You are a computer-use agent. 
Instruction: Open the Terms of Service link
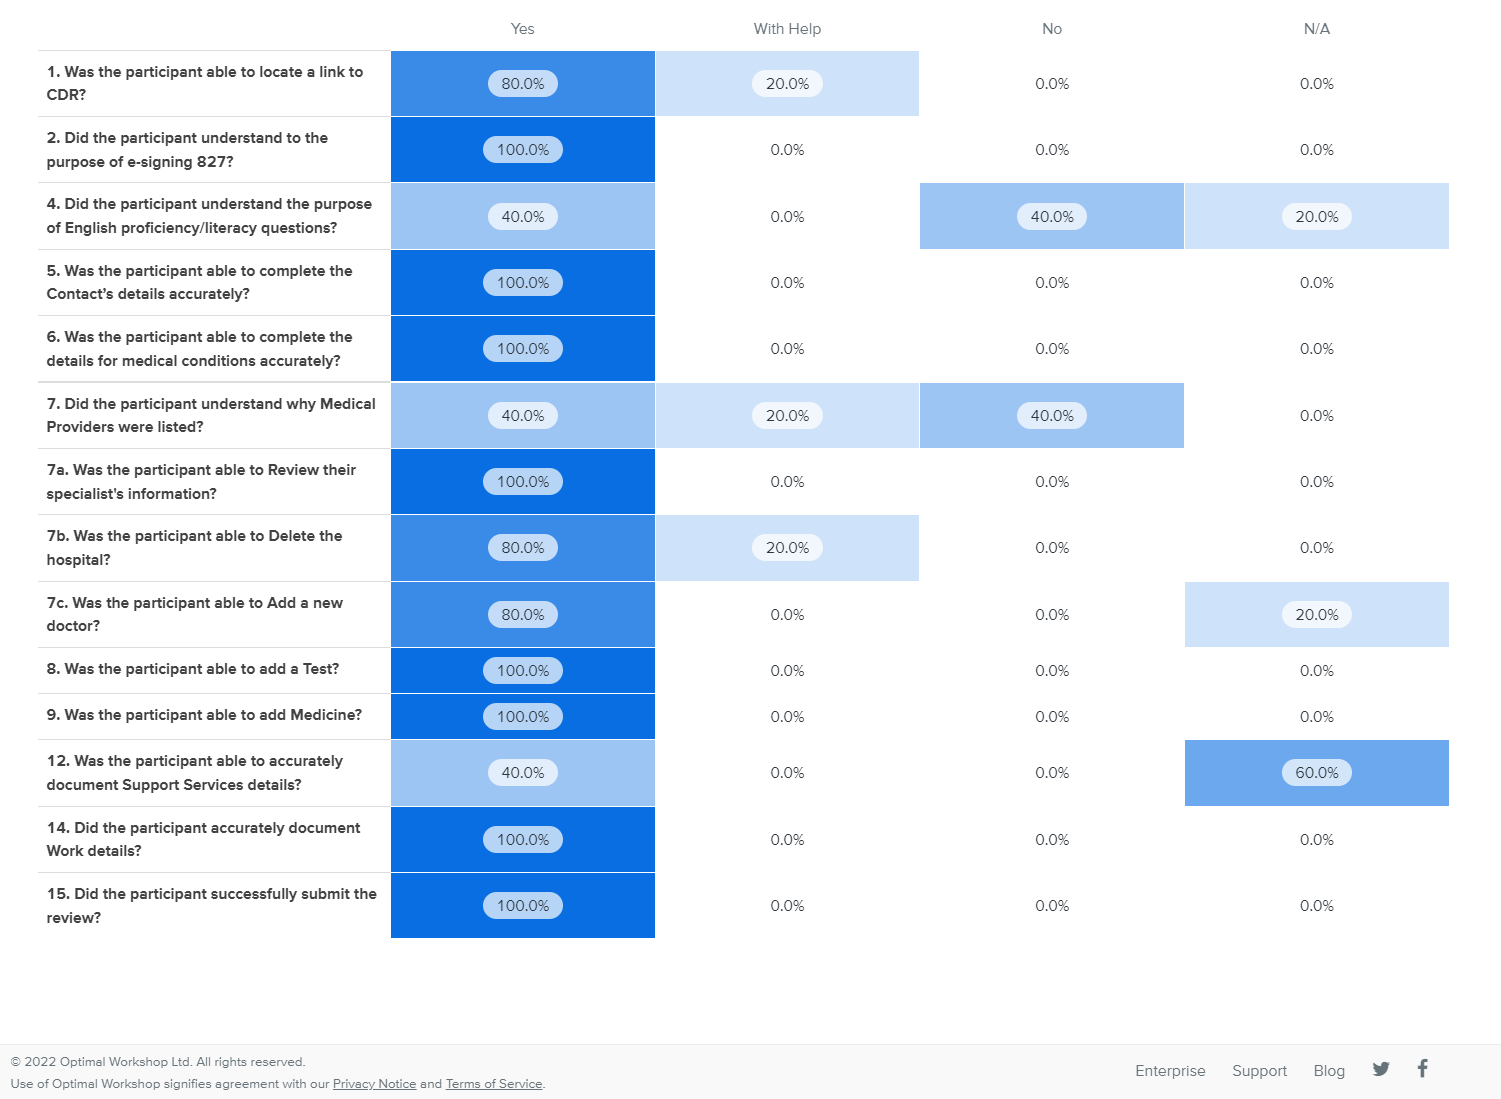[x=494, y=1084]
